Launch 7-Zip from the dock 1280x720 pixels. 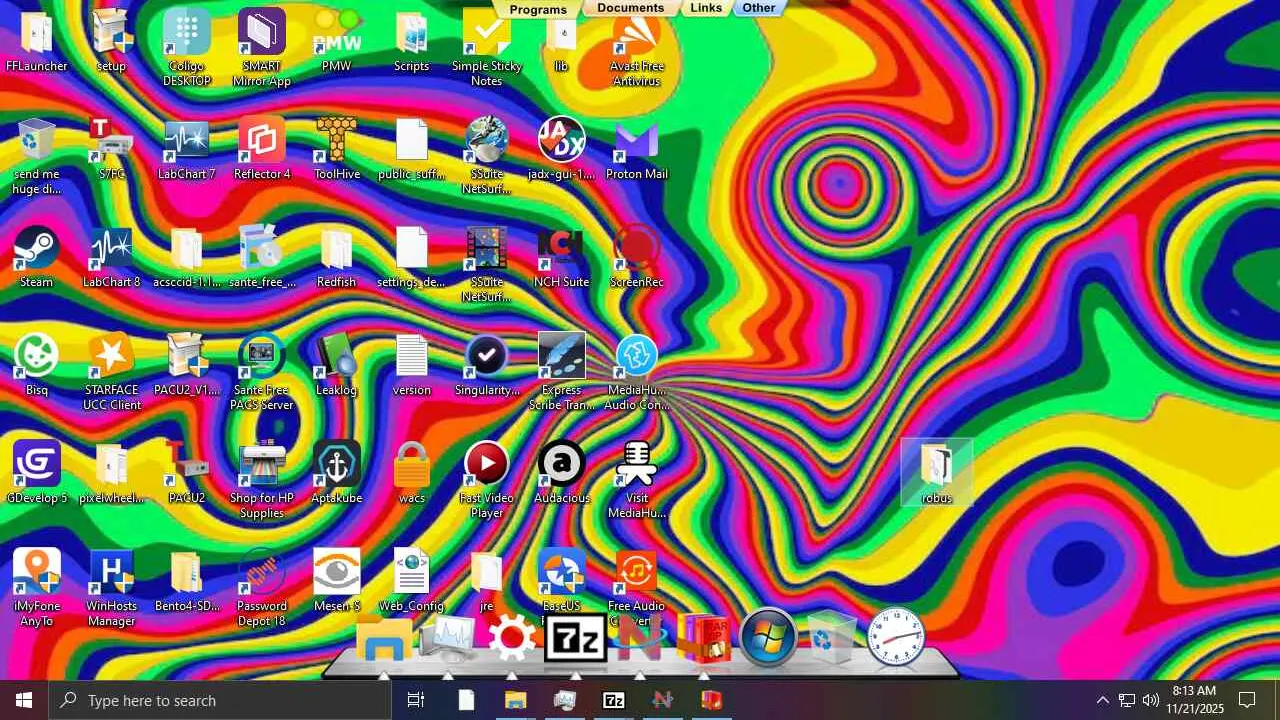pyautogui.click(x=576, y=638)
